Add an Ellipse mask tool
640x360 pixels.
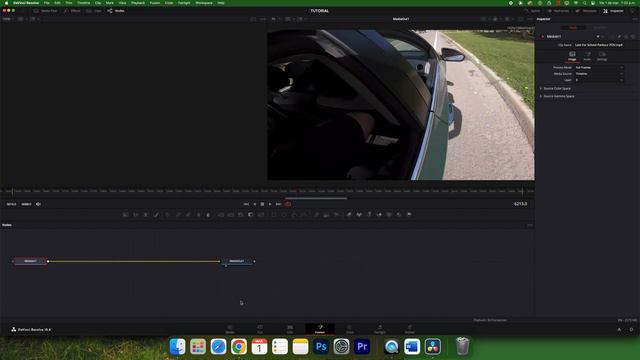click(x=284, y=214)
